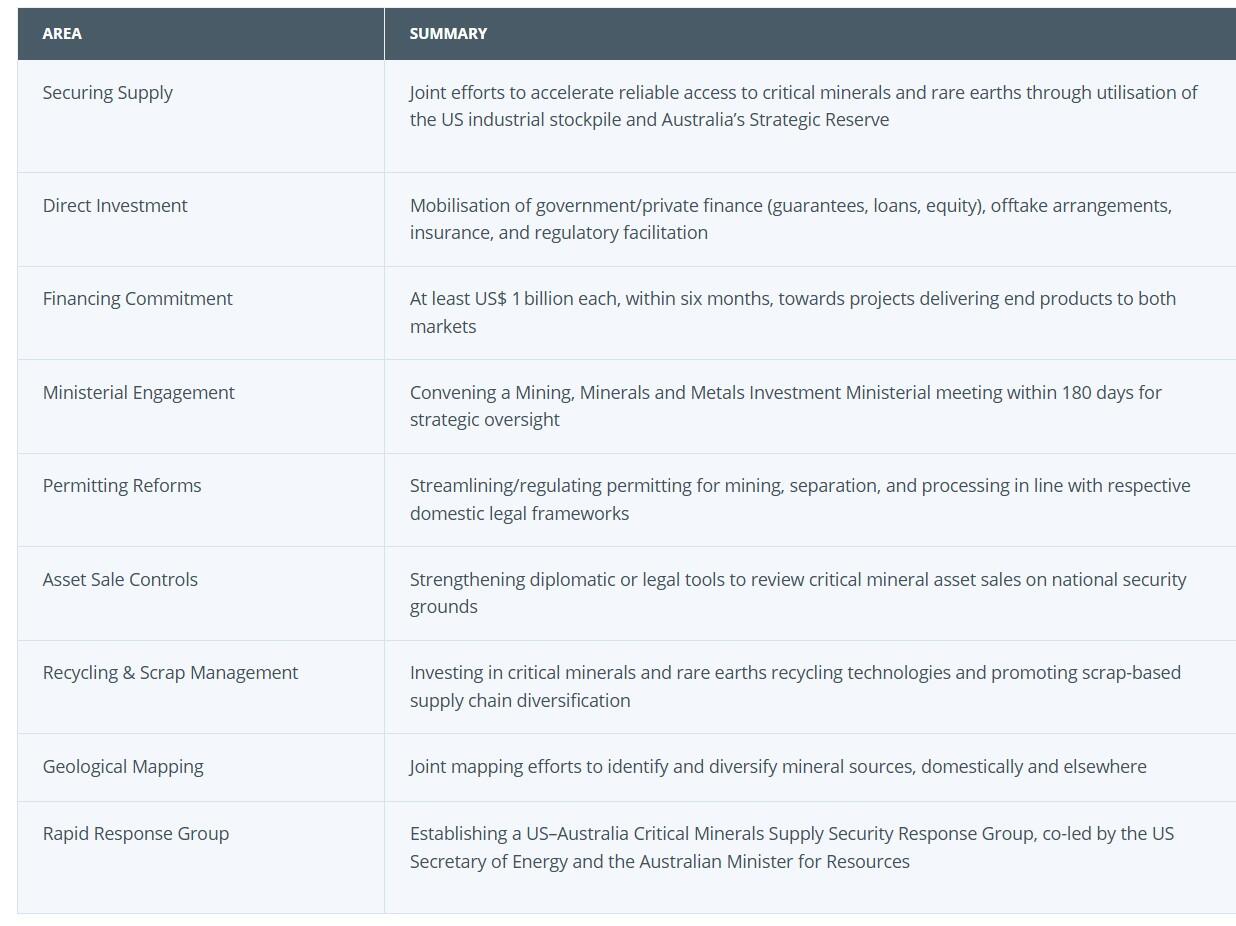This screenshot has width=1236, height=926.
Task: Select the Direct Investment row label
Action: coord(115,206)
